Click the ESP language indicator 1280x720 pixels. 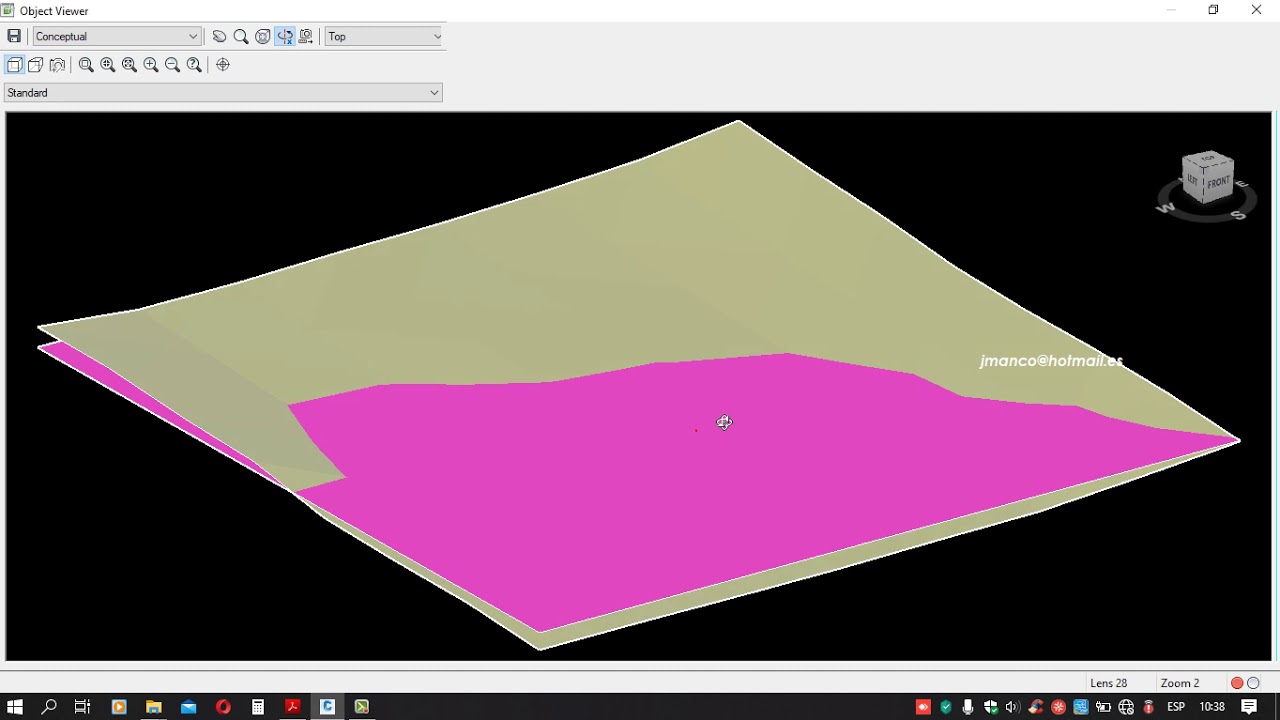point(1176,707)
